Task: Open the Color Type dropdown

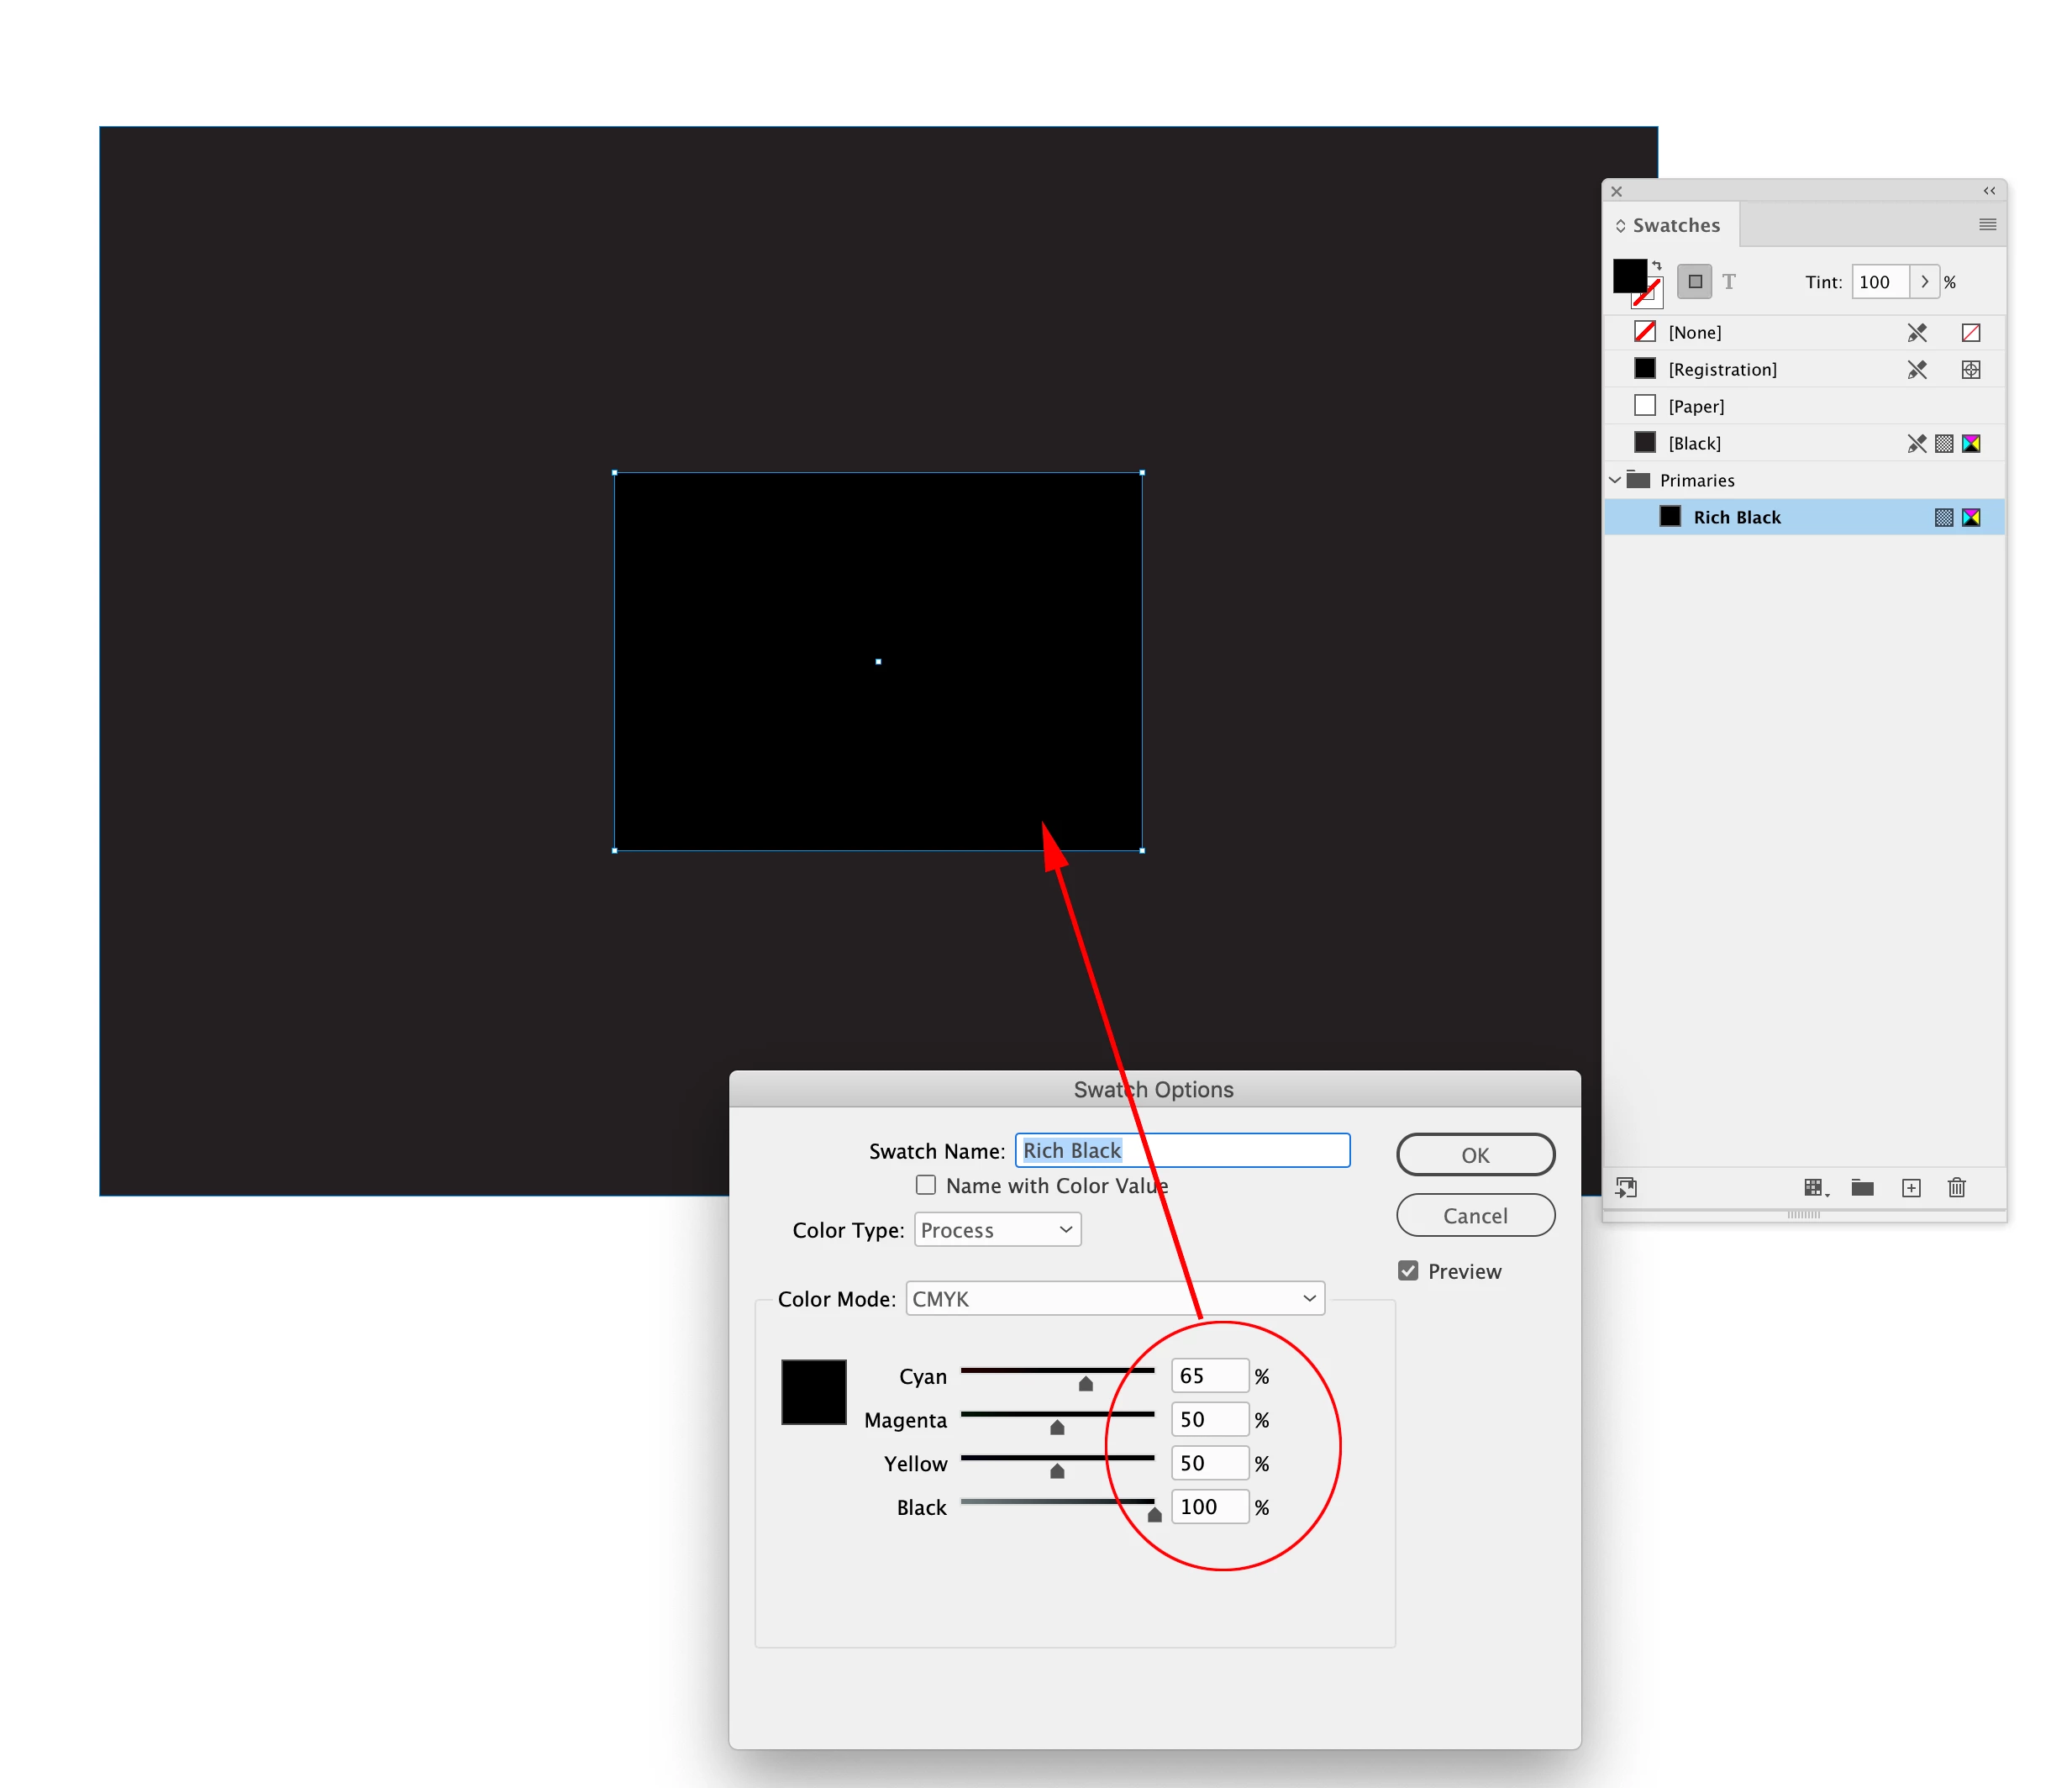Action: (997, 1230)
